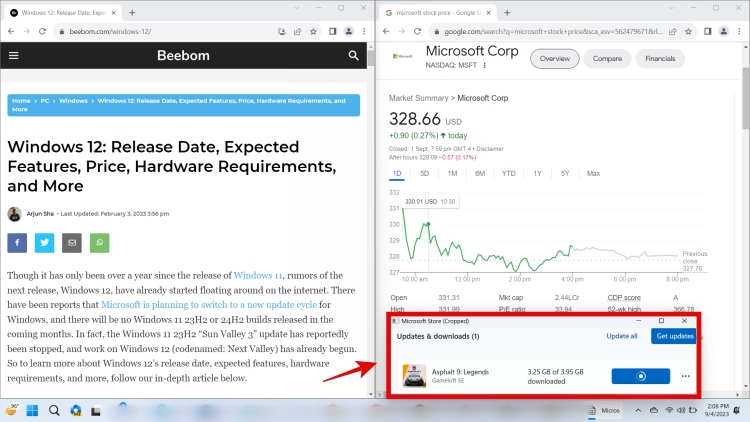This screenshot has height=422, width=750.
Task: Open the Financials tab
Action: coord(660,59)
